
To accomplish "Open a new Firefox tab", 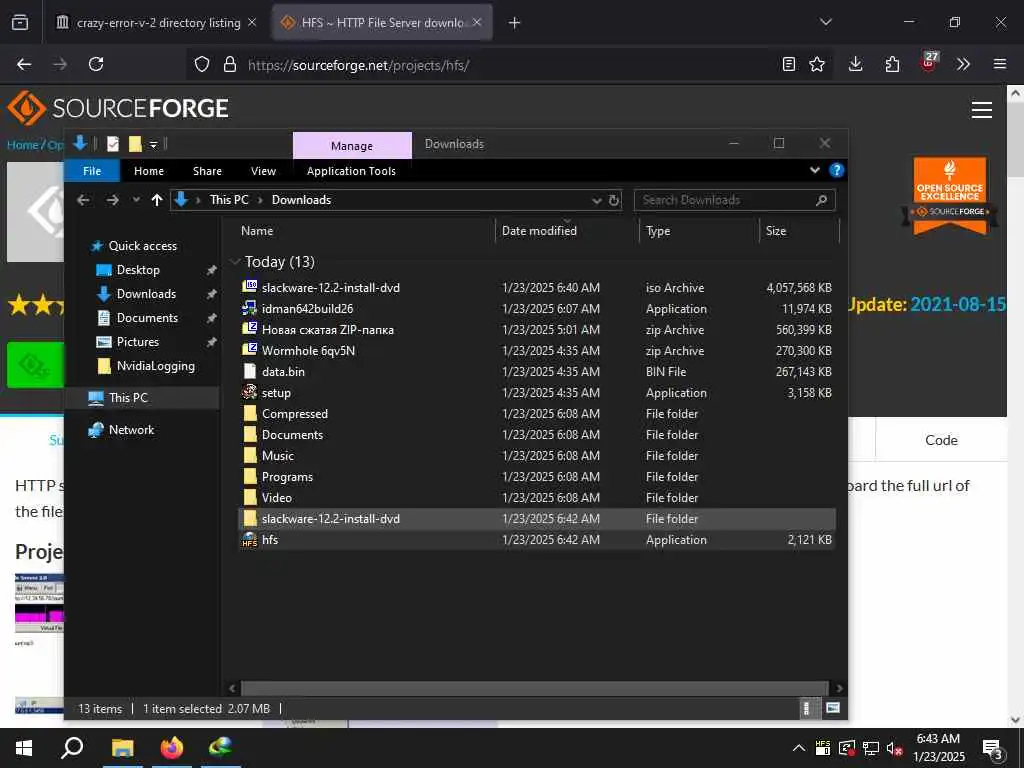I will tap(515, 23).
